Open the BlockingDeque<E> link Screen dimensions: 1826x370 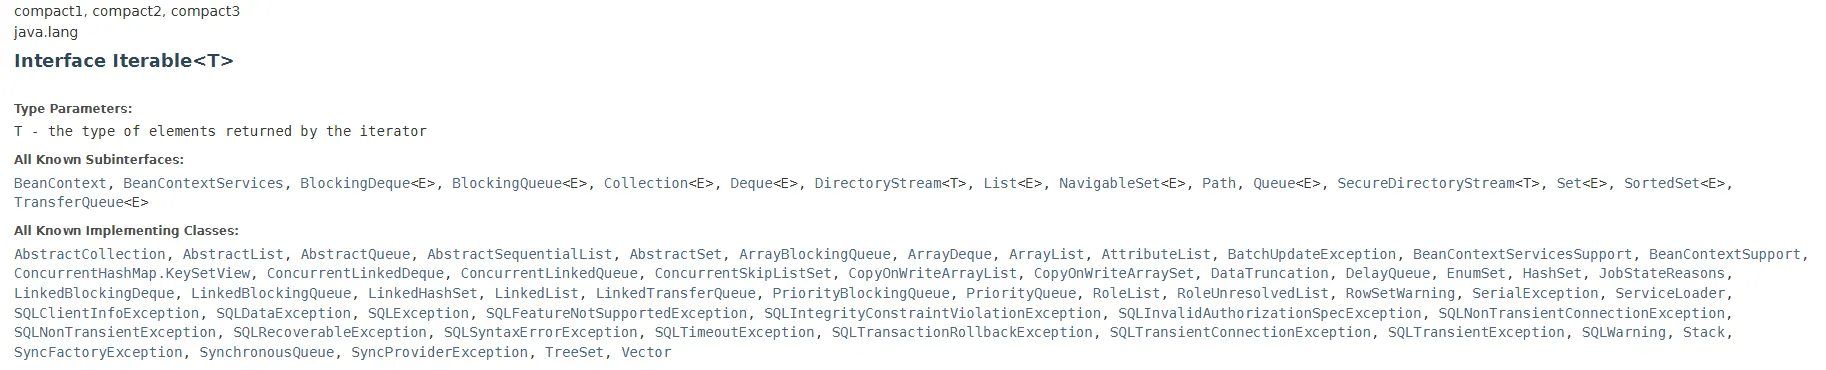pyautogui.click(x=368, y=183)
